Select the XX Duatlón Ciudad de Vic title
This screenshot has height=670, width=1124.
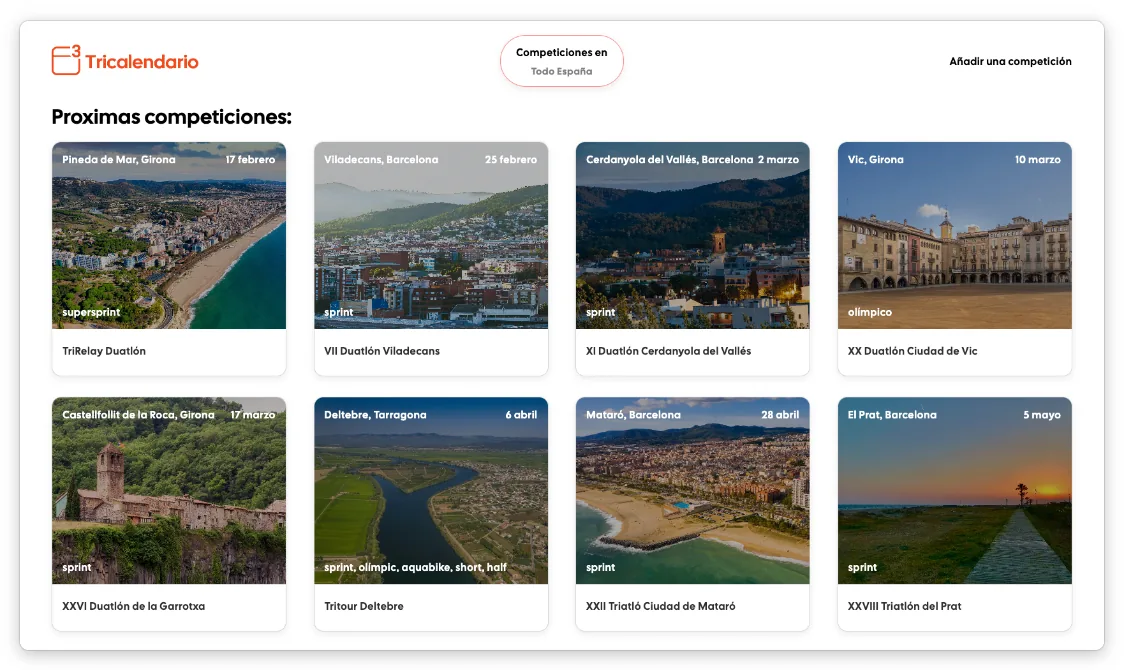point(913,351)
